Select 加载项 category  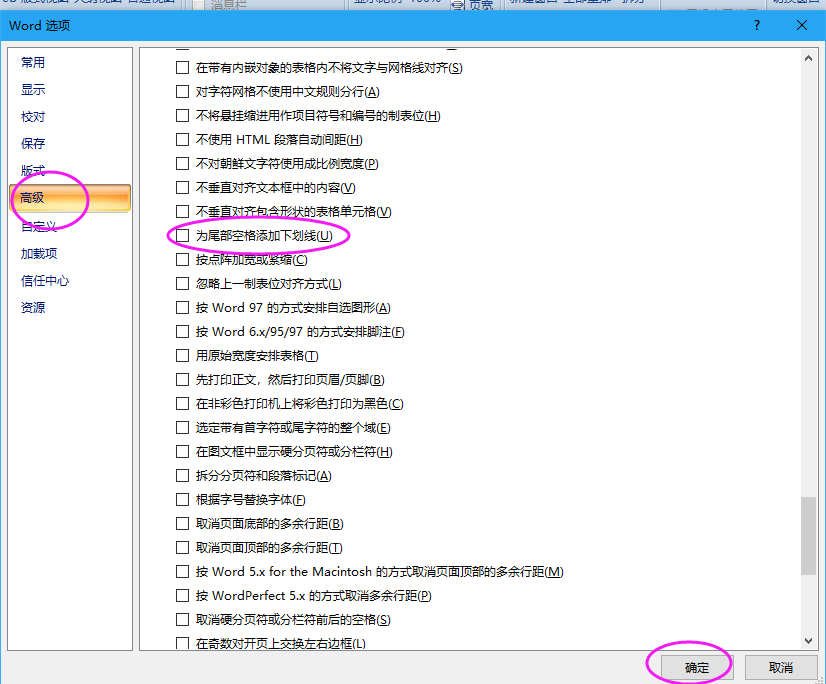tap(39, 254)
